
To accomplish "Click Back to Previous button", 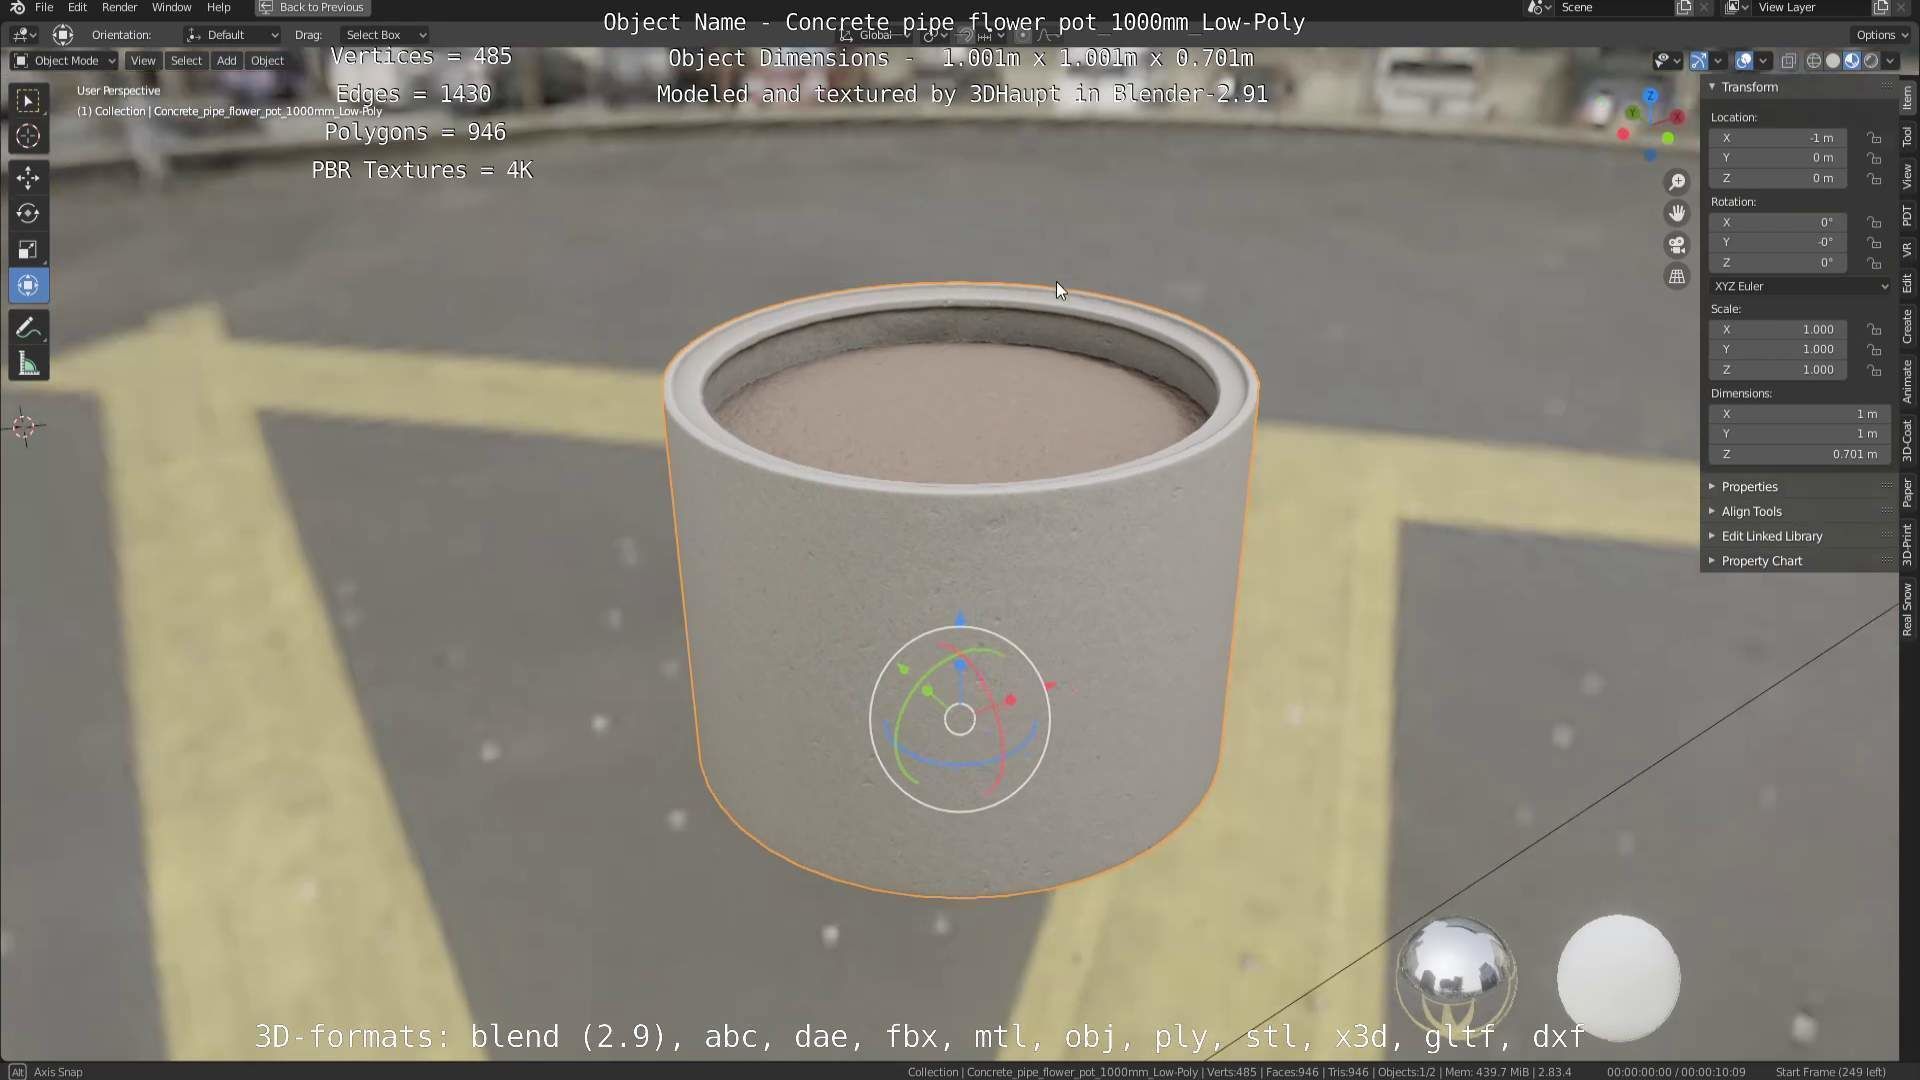I will click(312, 7).
